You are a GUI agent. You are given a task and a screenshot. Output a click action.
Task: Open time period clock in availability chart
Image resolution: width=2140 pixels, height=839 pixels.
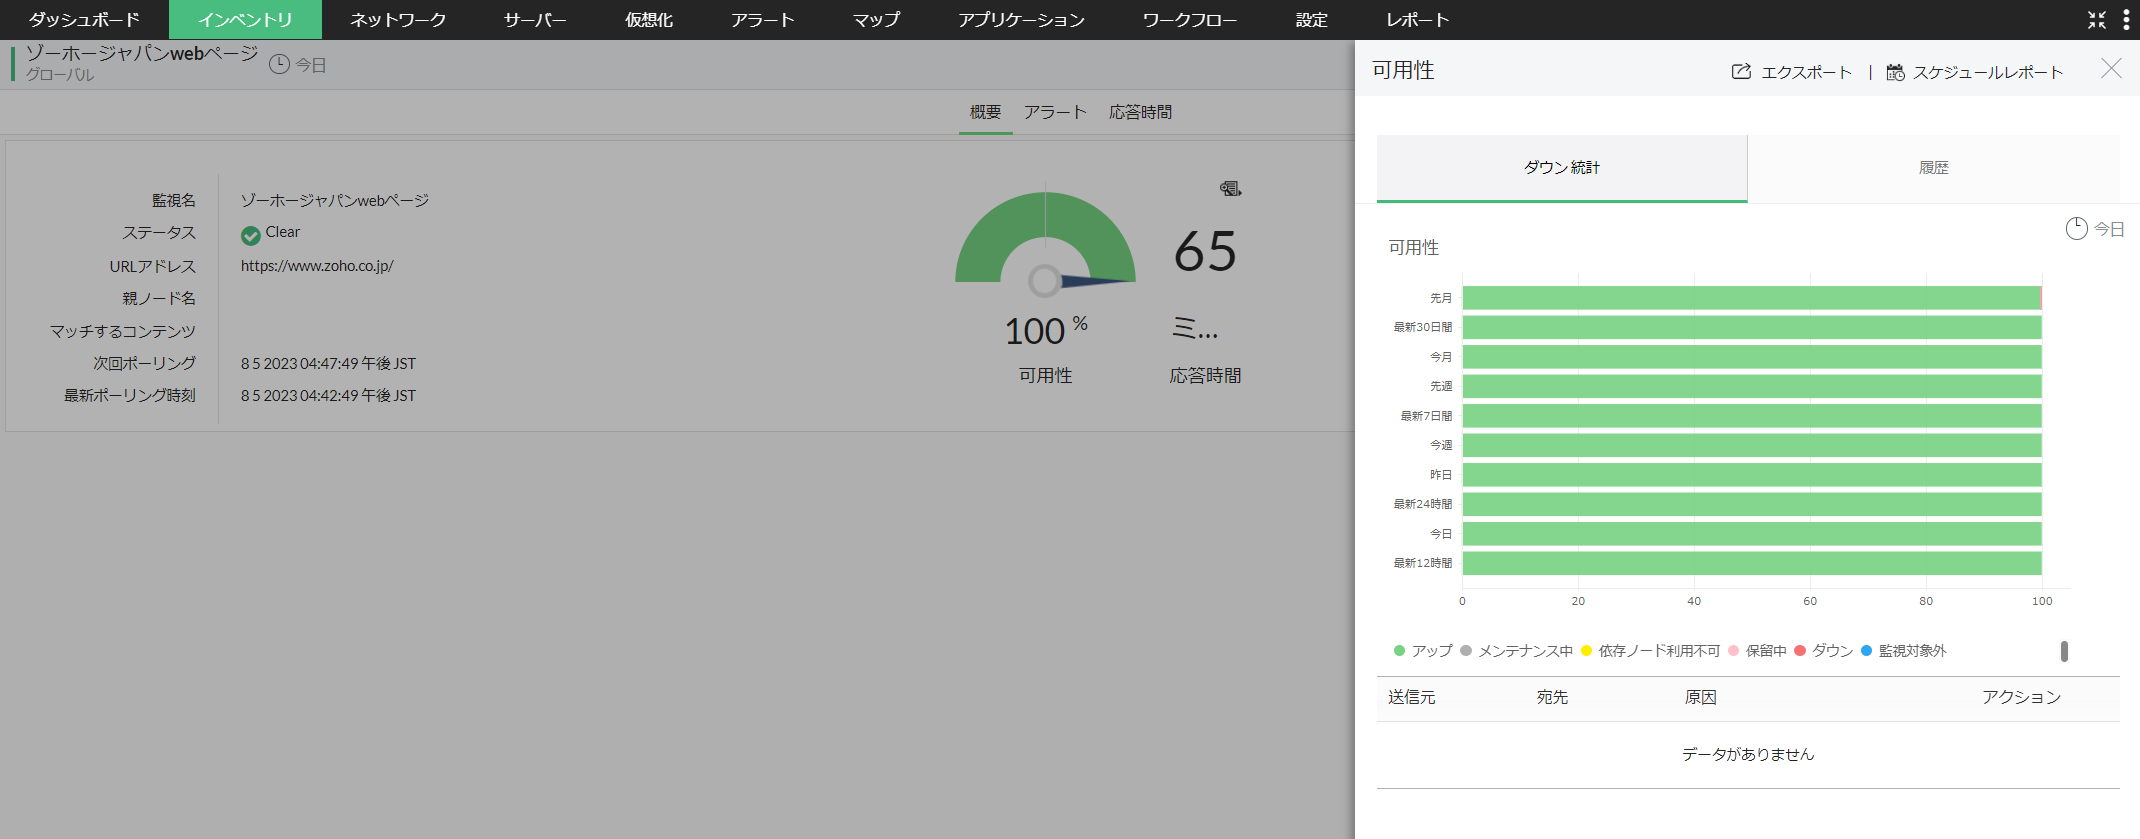tap(2076, 229)
